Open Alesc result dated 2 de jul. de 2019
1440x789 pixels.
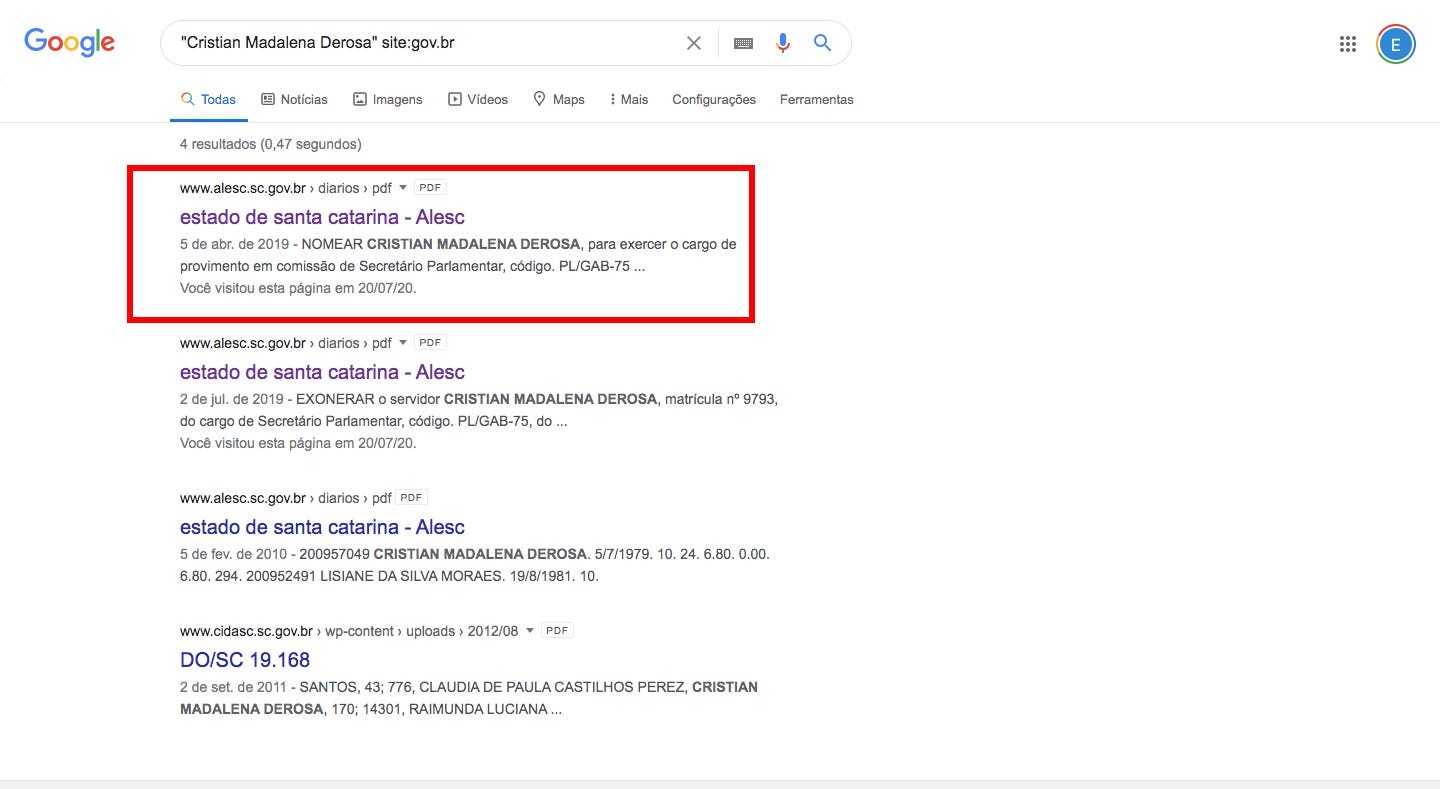pos(322,372)
